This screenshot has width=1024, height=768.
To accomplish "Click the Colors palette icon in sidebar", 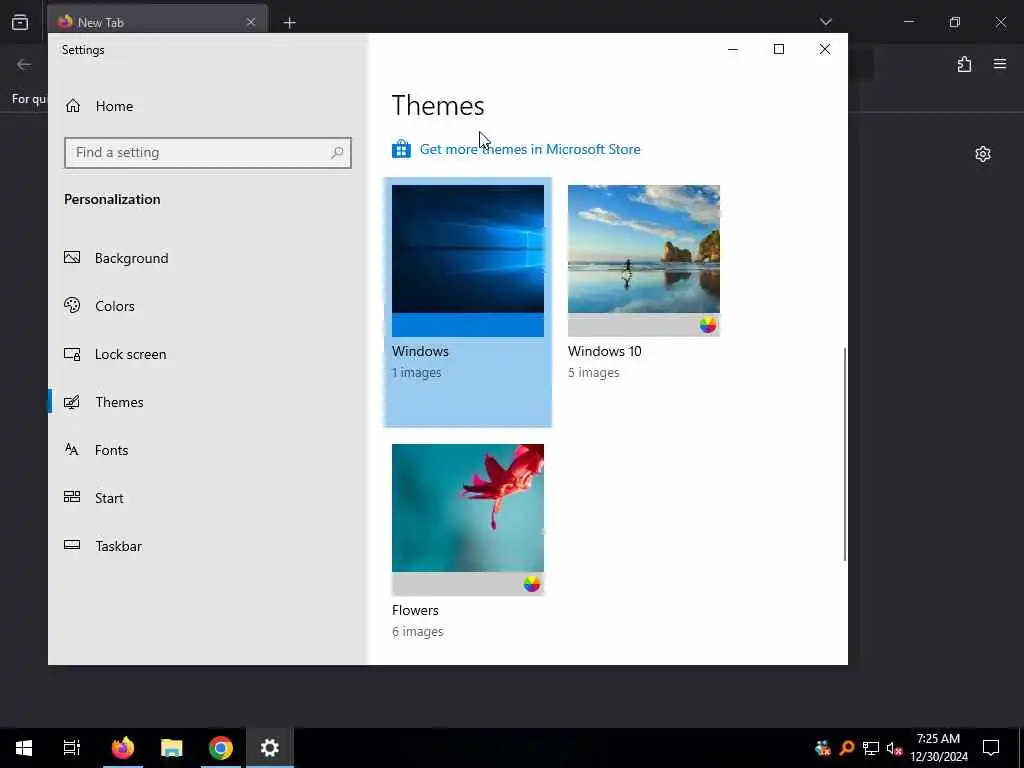I will pos(72,305).
